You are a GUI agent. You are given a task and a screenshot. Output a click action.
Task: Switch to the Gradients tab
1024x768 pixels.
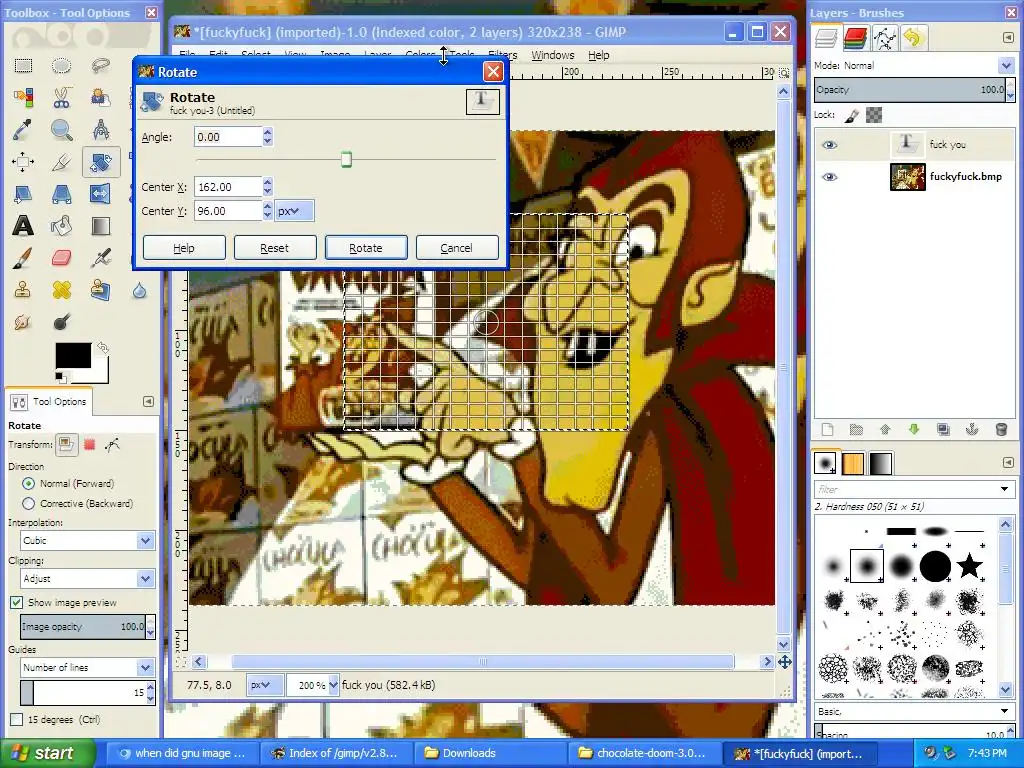(880, 464)
